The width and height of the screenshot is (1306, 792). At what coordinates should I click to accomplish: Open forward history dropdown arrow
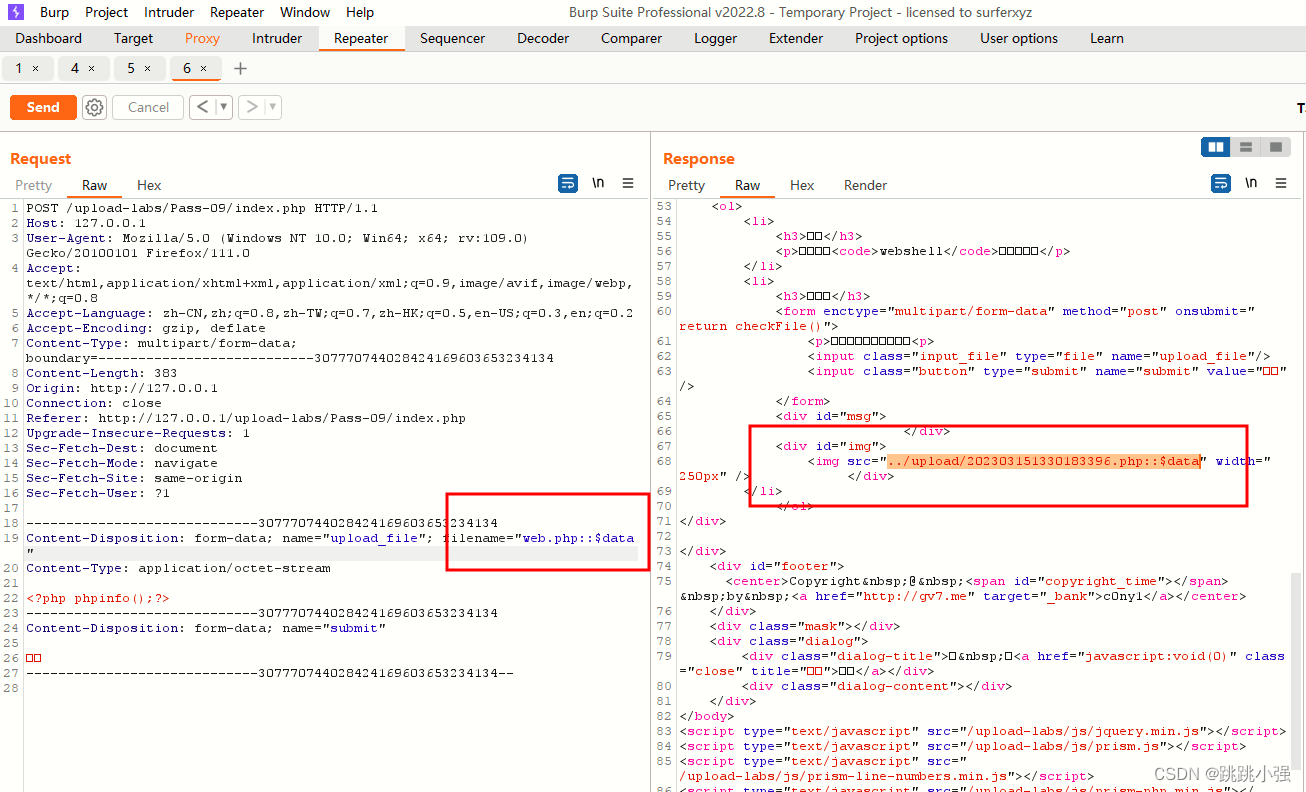272,107
